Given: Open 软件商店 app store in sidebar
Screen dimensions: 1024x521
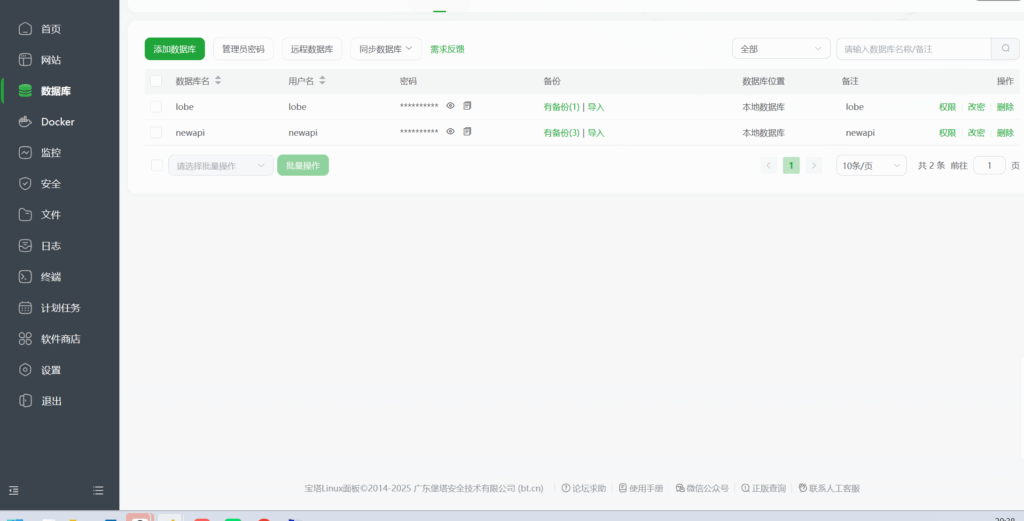Looking at the screenshot, I should [60, 339].
